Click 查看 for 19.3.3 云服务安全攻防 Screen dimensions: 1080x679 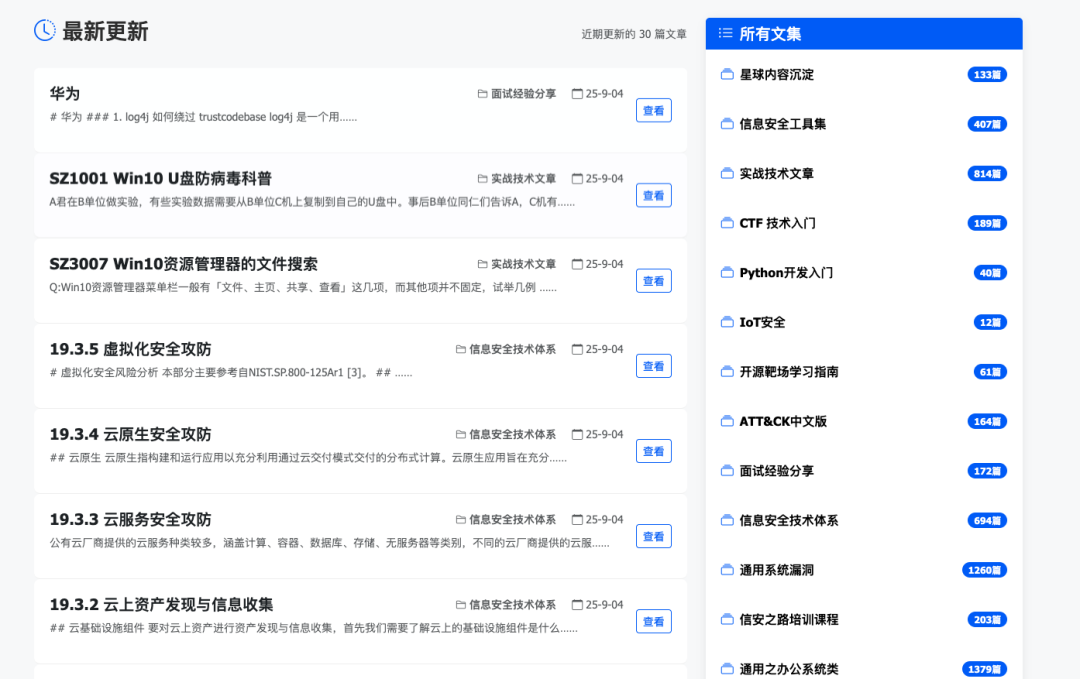(x=654, y=536)
